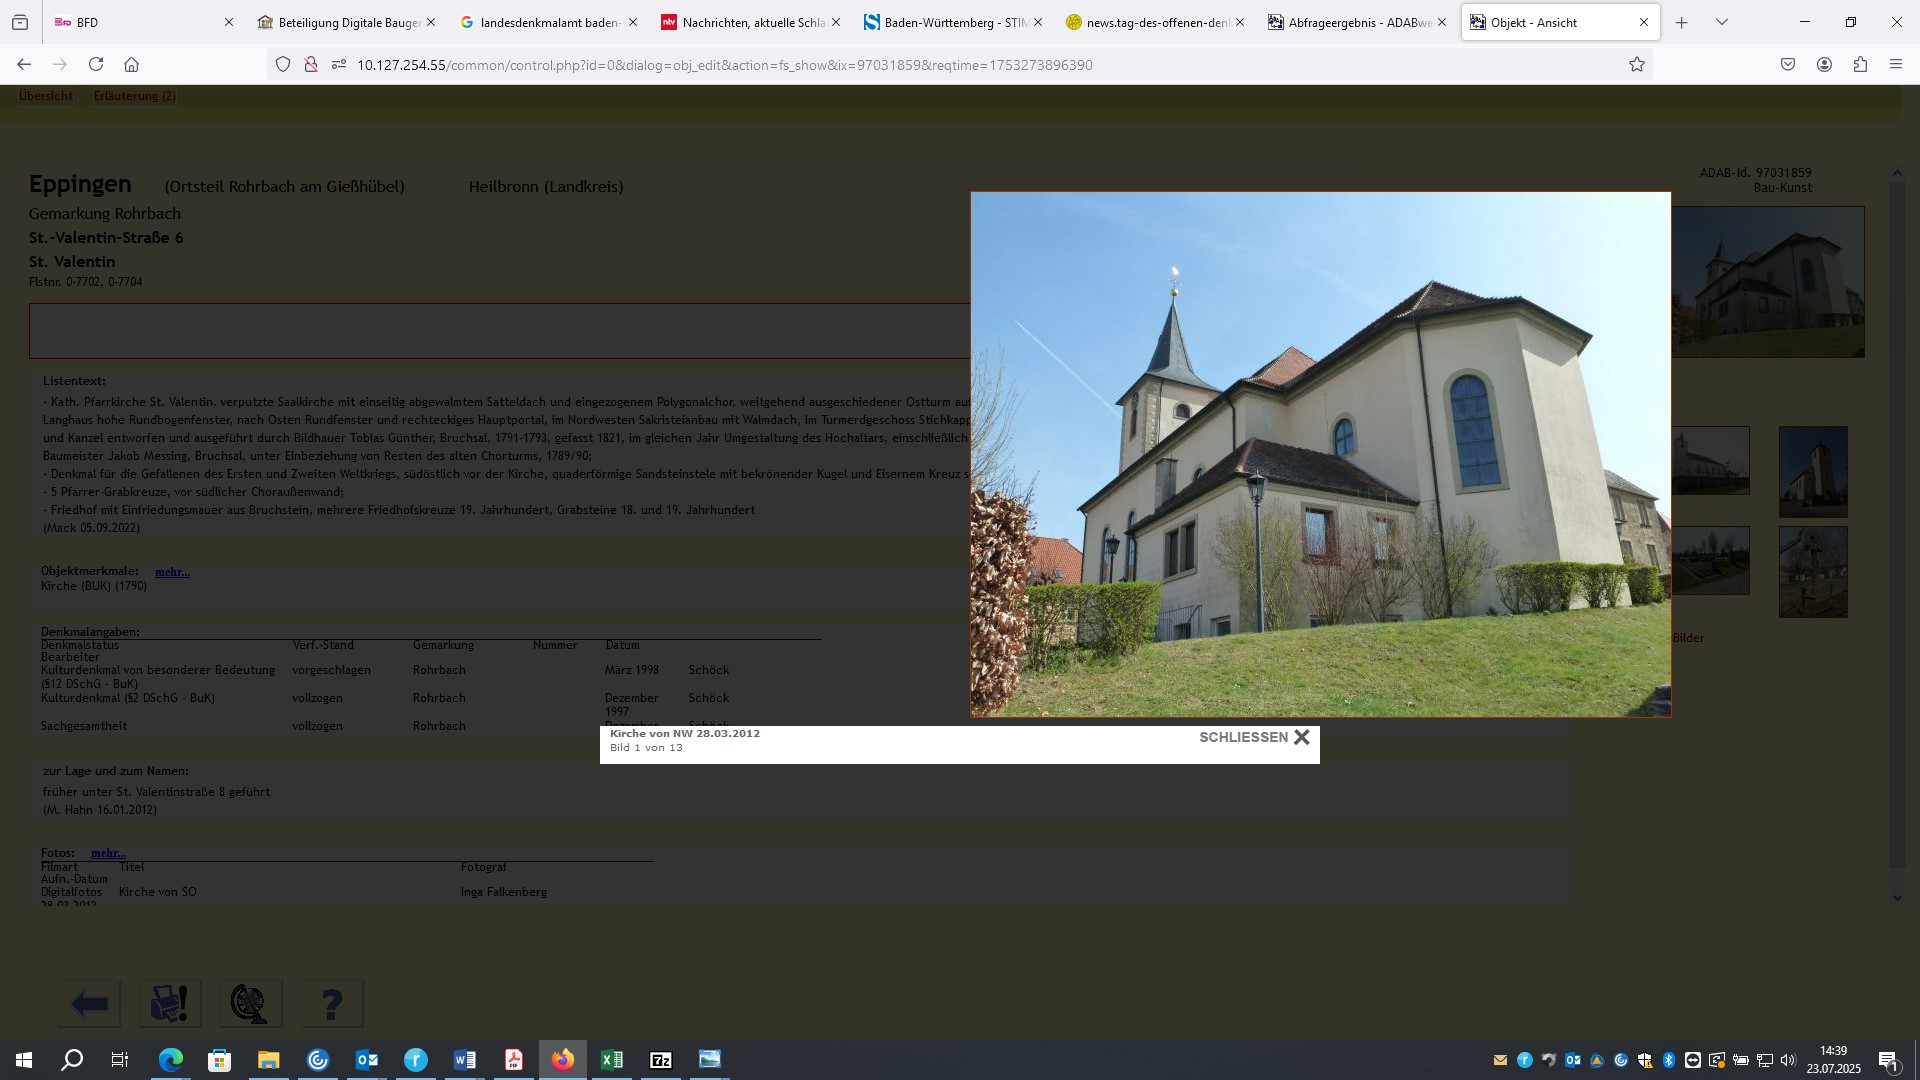Switch to the Beteiligung Digitale Baugenehmigung tab

[x=340, y=22]
